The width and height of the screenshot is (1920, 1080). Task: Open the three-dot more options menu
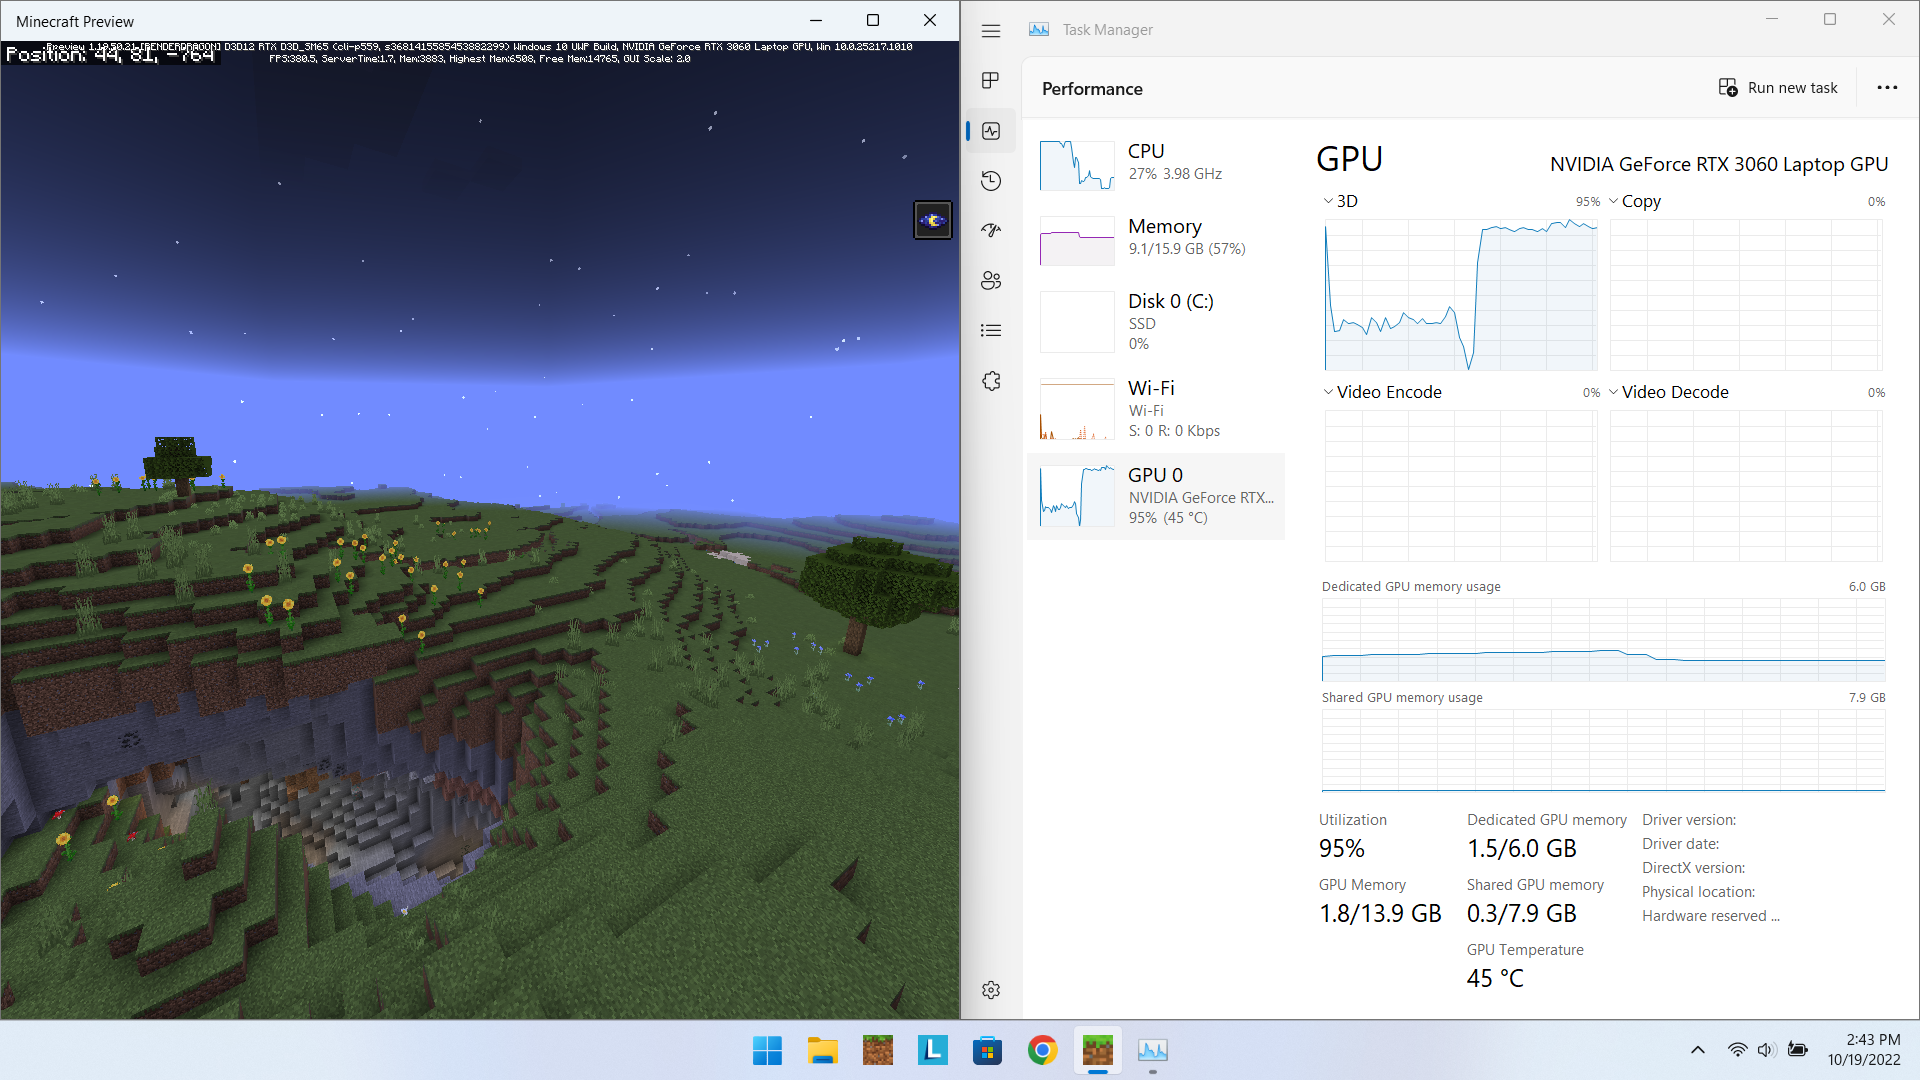click(x=1887, y=88)
